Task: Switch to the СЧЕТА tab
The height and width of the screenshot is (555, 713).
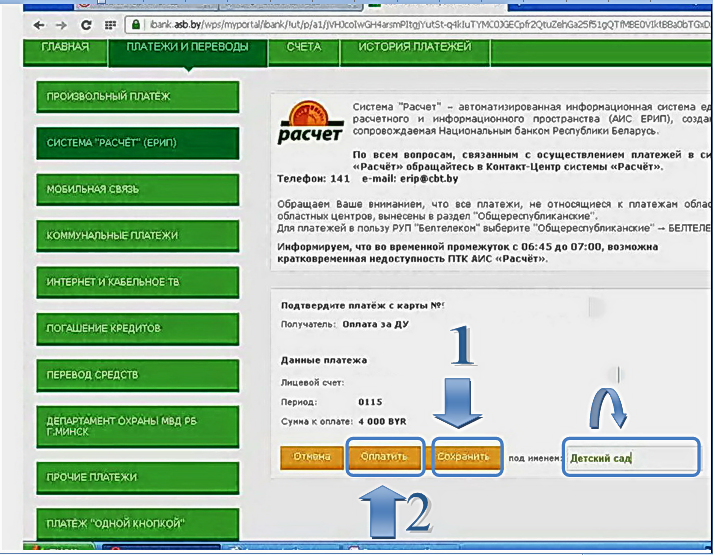Action: (x=304, y=47)
